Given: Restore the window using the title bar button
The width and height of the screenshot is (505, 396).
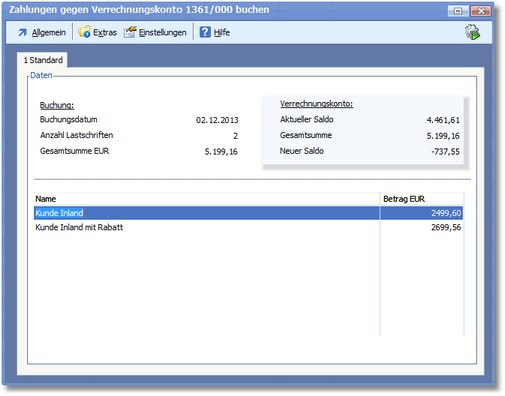Looking at the screenshot, I should tap(458, 11).
